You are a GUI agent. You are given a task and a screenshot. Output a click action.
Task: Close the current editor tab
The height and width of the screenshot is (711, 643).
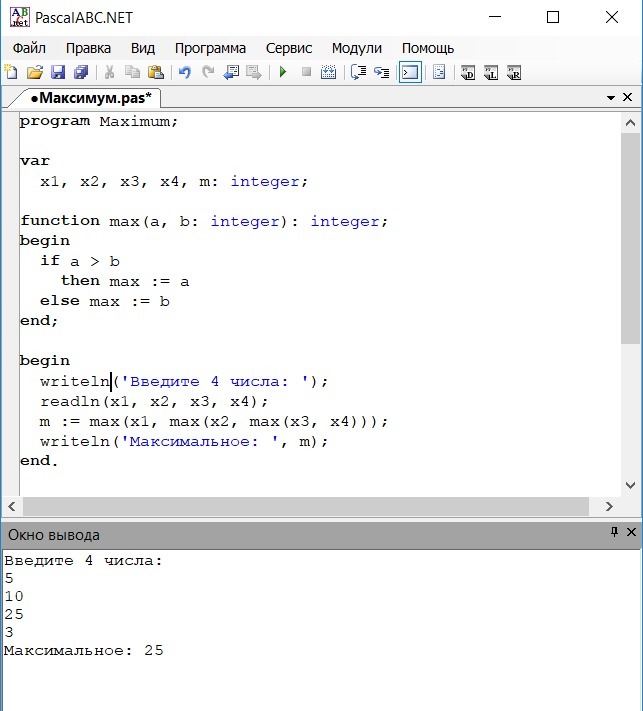[630, 98]
